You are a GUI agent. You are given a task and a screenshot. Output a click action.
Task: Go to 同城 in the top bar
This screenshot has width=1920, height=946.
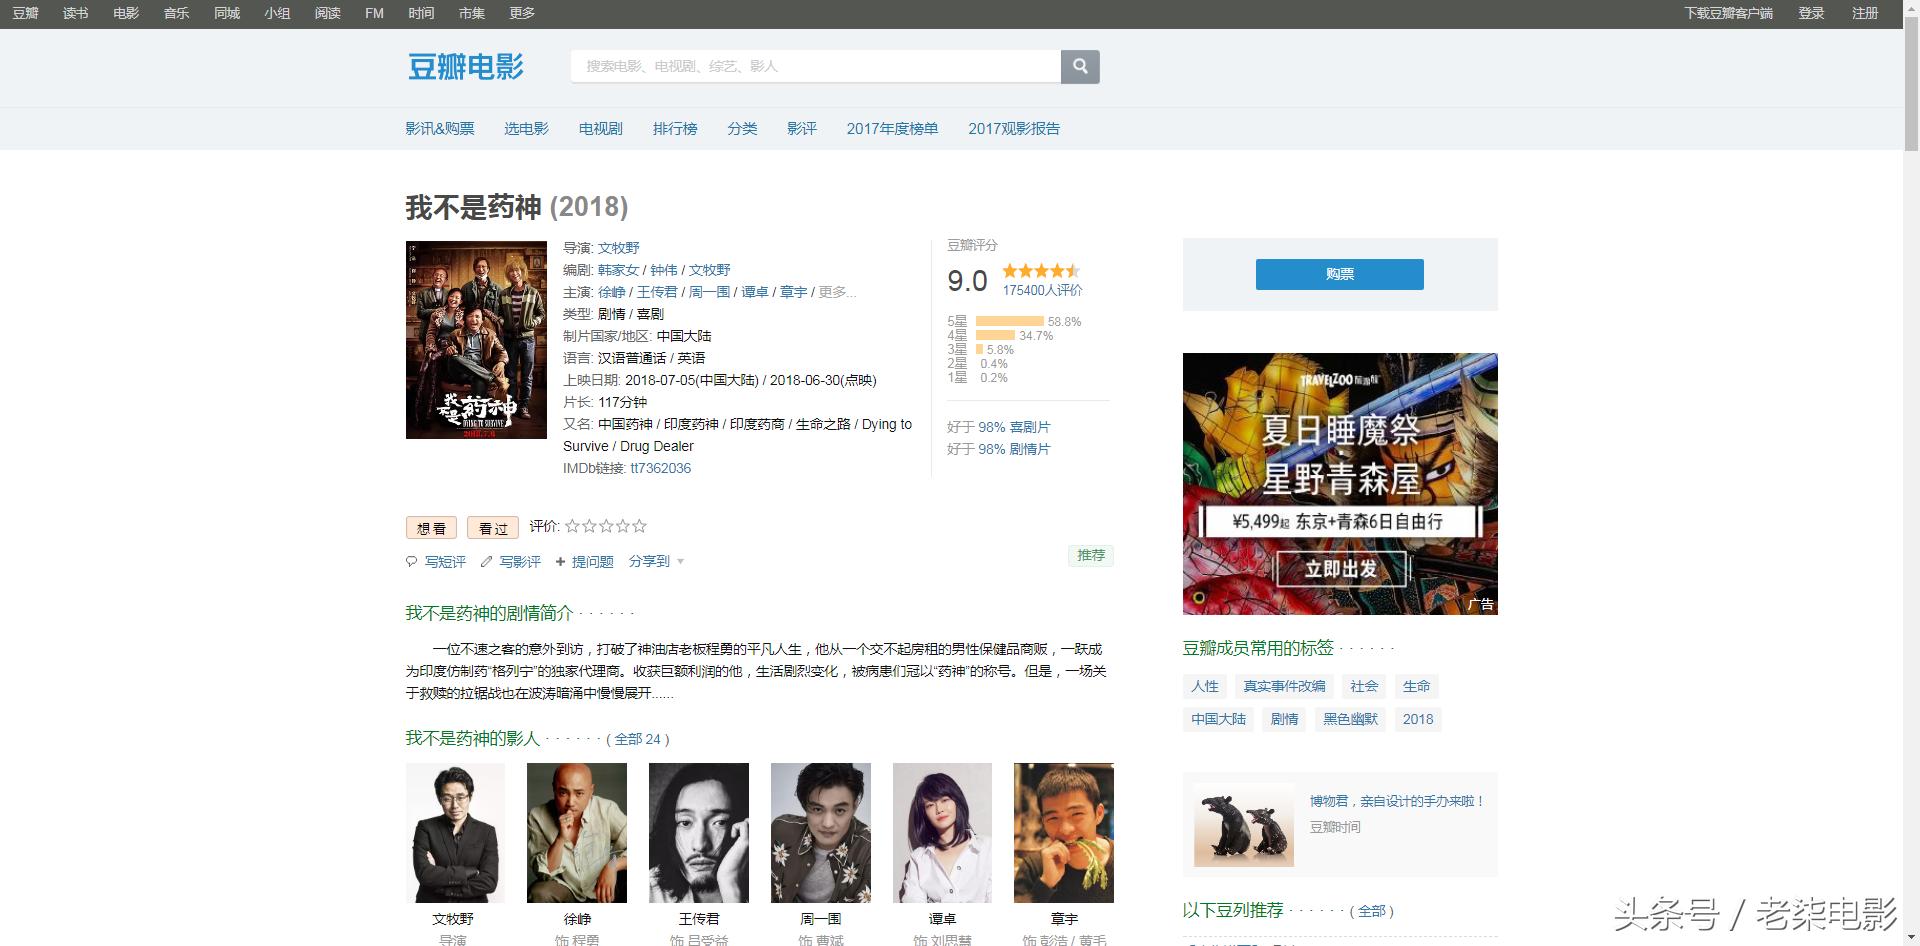click(227, 13)
